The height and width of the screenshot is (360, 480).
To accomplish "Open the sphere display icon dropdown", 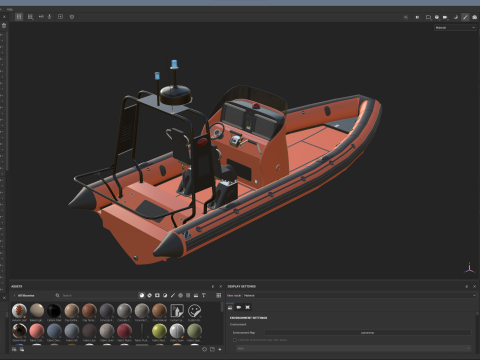I will (437, 17).
